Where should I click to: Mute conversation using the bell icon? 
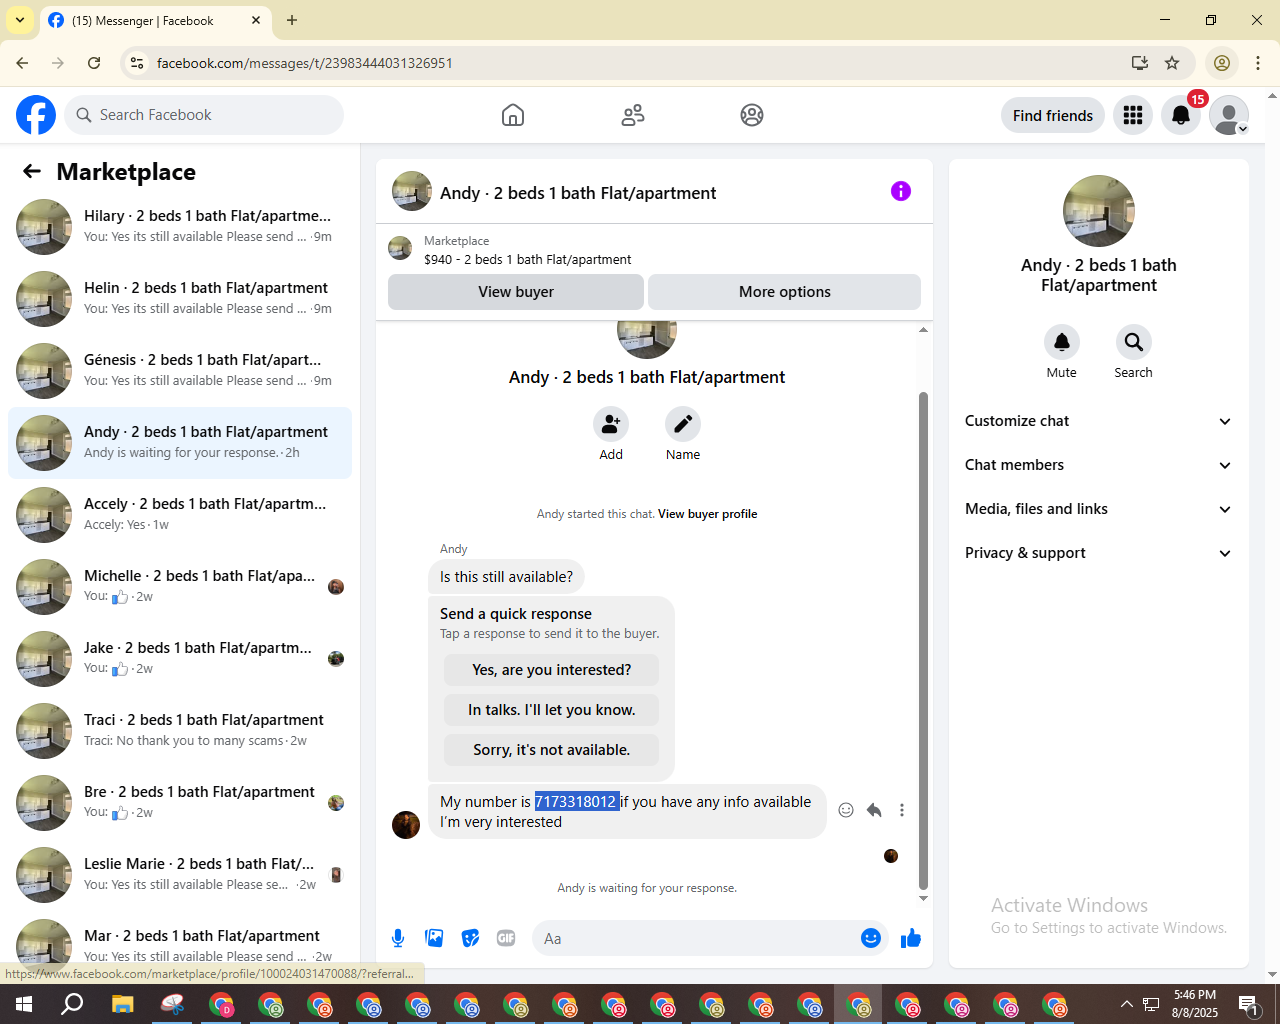[1062, 342]
